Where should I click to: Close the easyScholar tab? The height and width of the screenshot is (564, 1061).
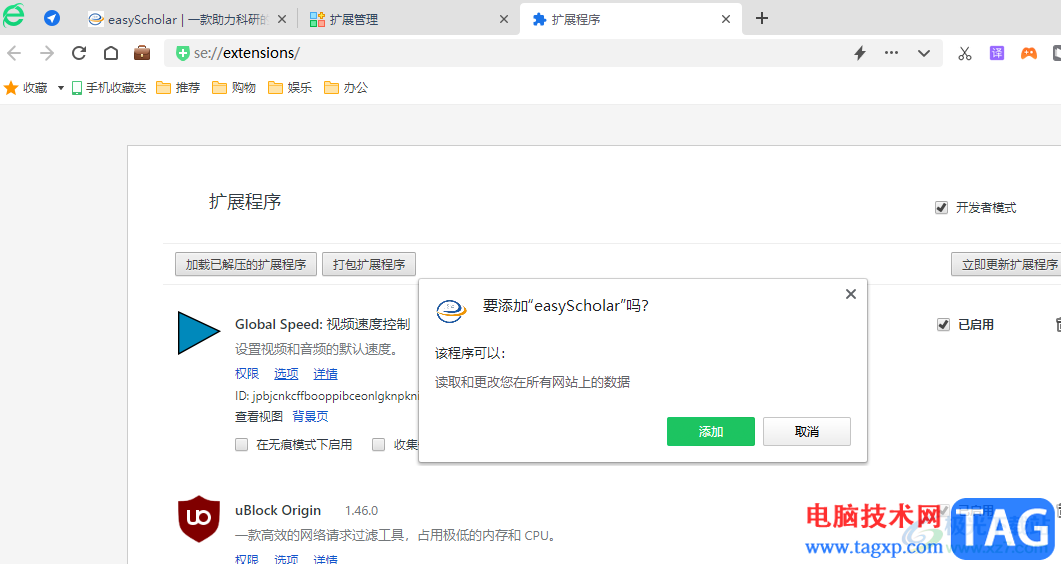pyautogui.click(x=282, y=20)
